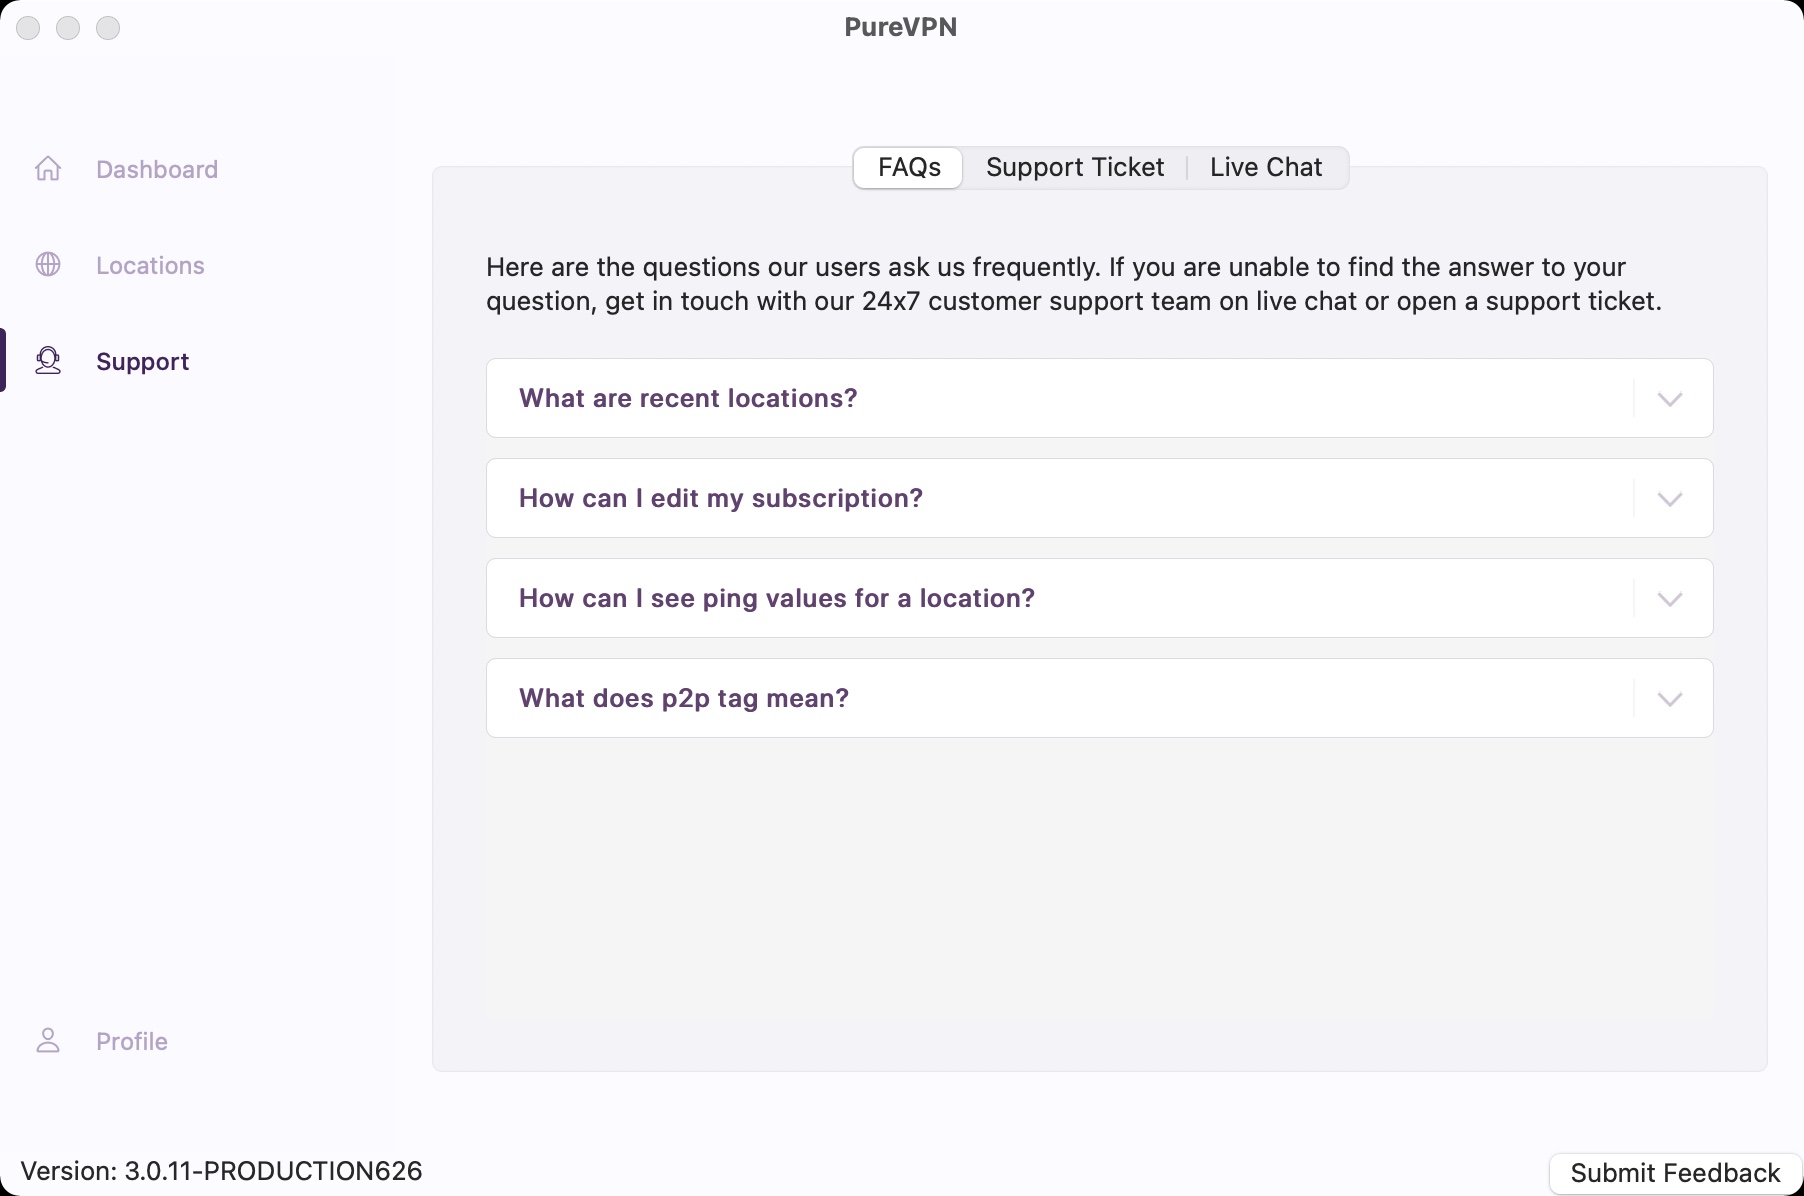
Task: Open the Live Chat tab
Action: pos(1266,167)
